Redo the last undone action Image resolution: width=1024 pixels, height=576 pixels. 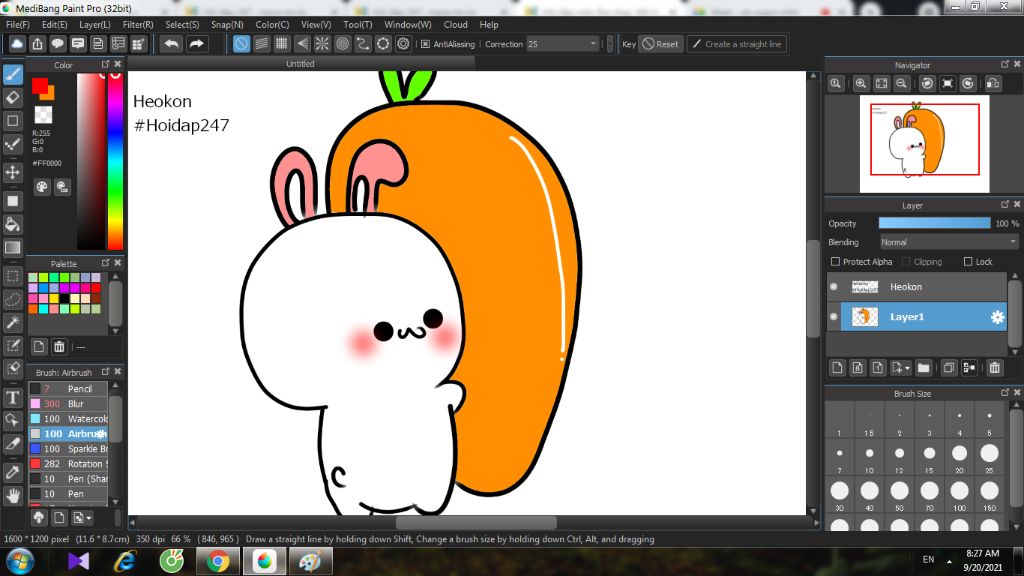[196, 44]
